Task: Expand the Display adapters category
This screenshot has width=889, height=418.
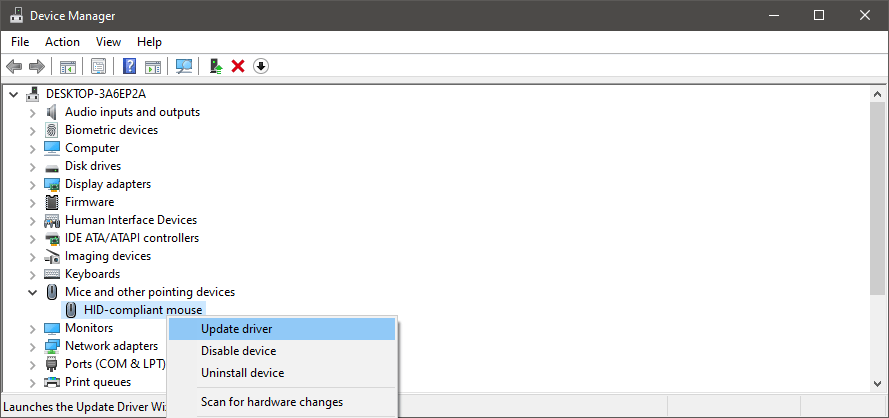Action: pos(32,184)
